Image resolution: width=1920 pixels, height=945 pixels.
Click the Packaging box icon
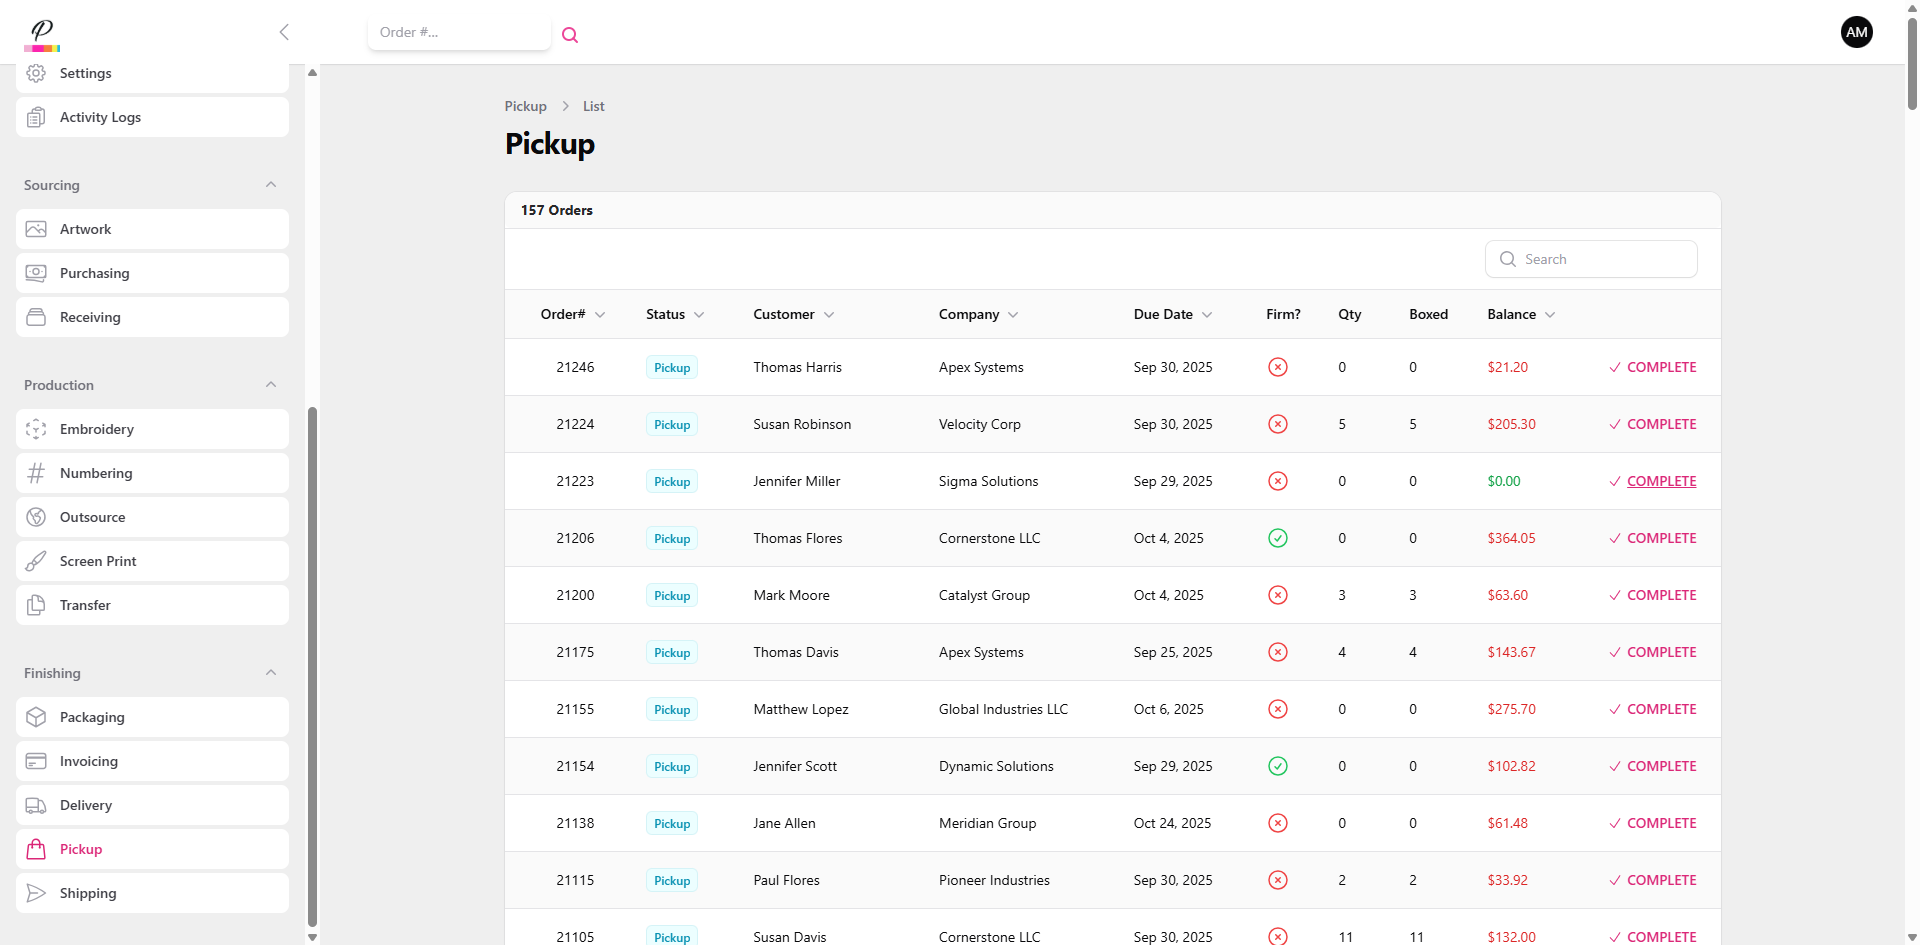pos(36,717)
